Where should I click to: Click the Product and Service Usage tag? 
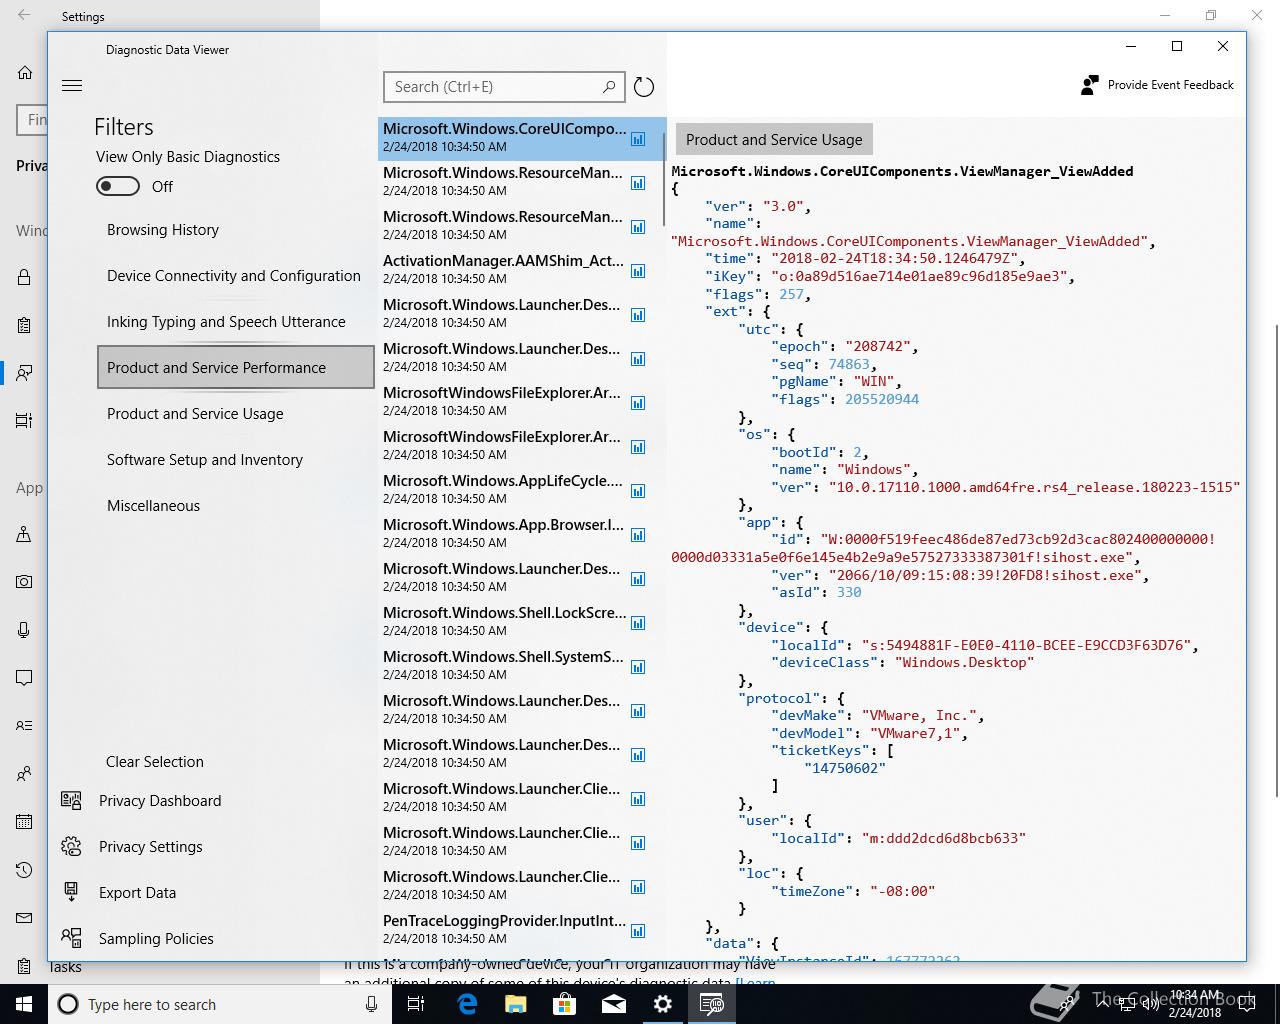pyautogui.click(x=774, y=140)
